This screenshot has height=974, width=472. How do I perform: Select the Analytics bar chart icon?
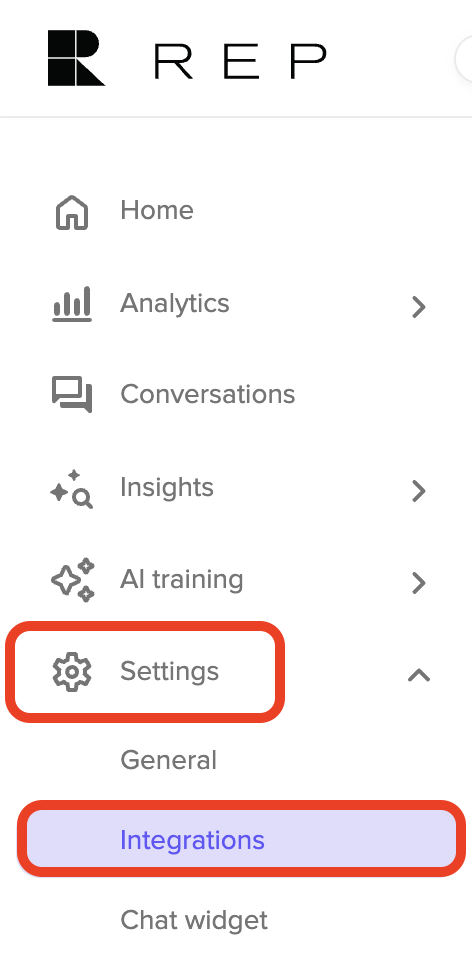72,304
